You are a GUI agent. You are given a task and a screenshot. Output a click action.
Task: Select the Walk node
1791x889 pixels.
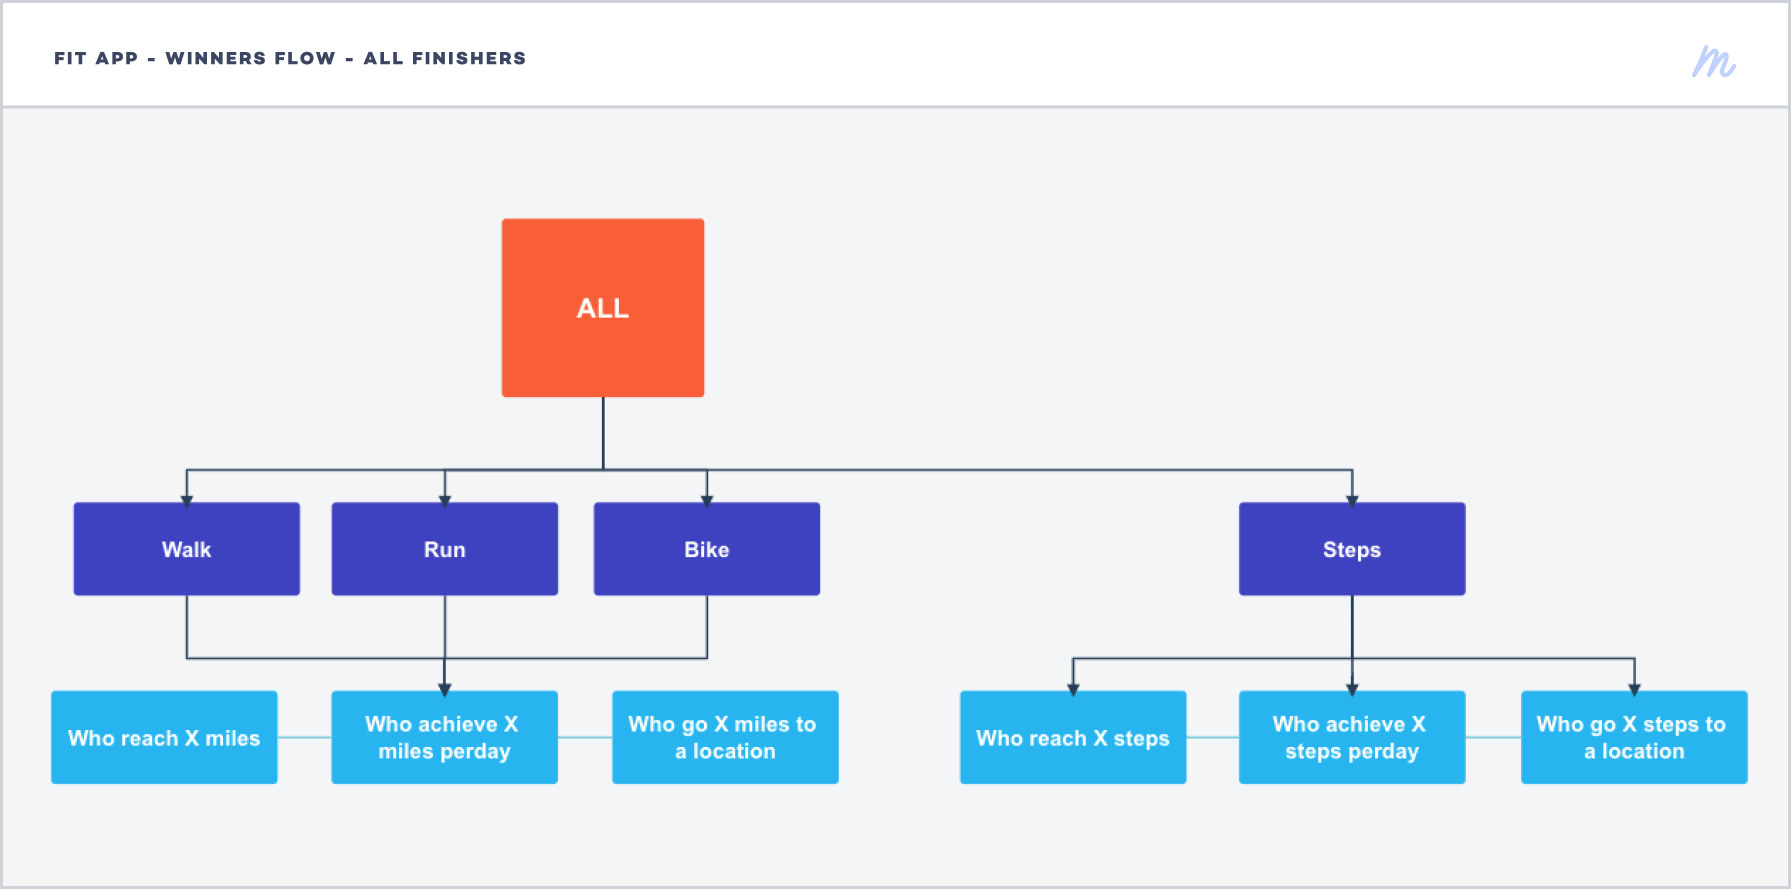pyautogui.click(x=187, y=549)
